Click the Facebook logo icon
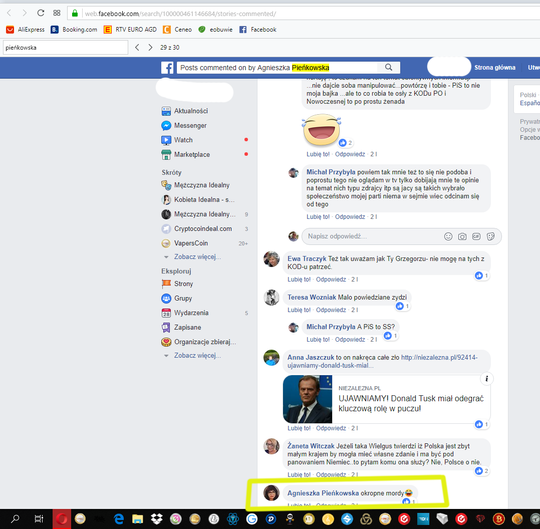540x529 pixels. 167,68
